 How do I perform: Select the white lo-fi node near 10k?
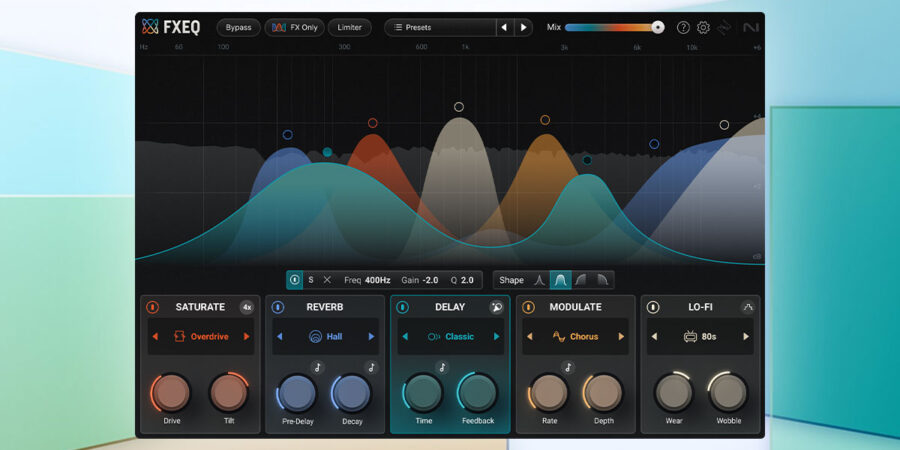[724, 125]
